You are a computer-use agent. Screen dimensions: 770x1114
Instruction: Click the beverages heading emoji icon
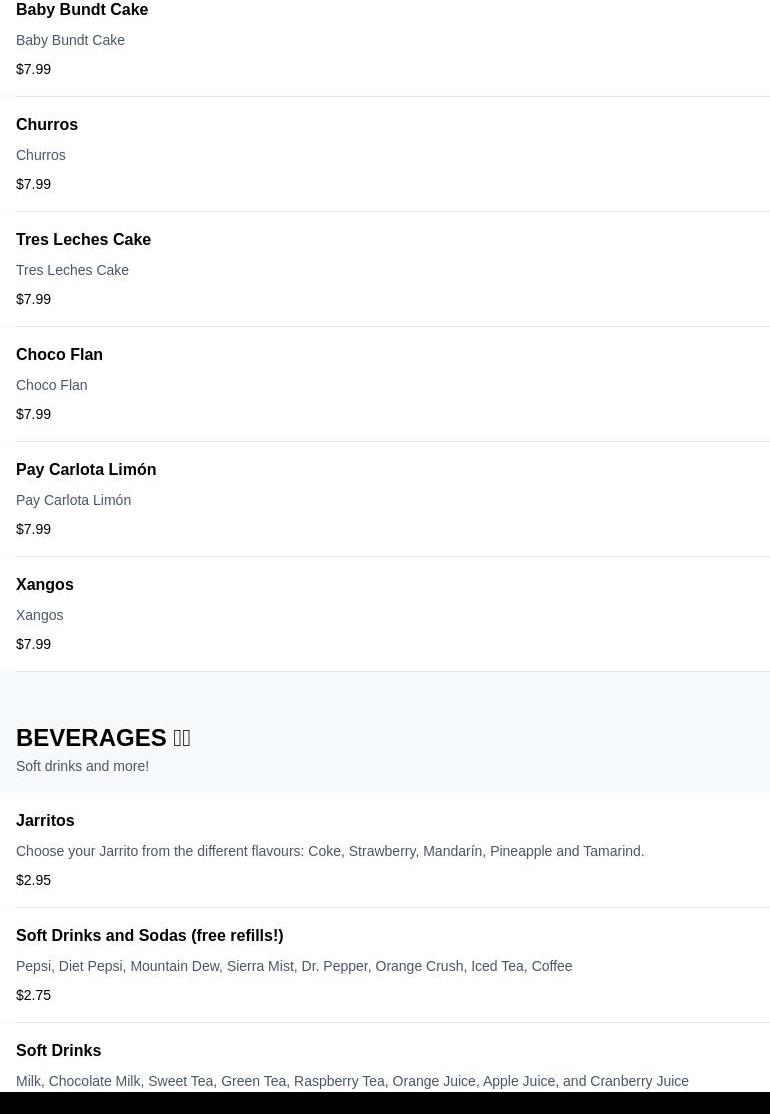[x=182, y=737]
